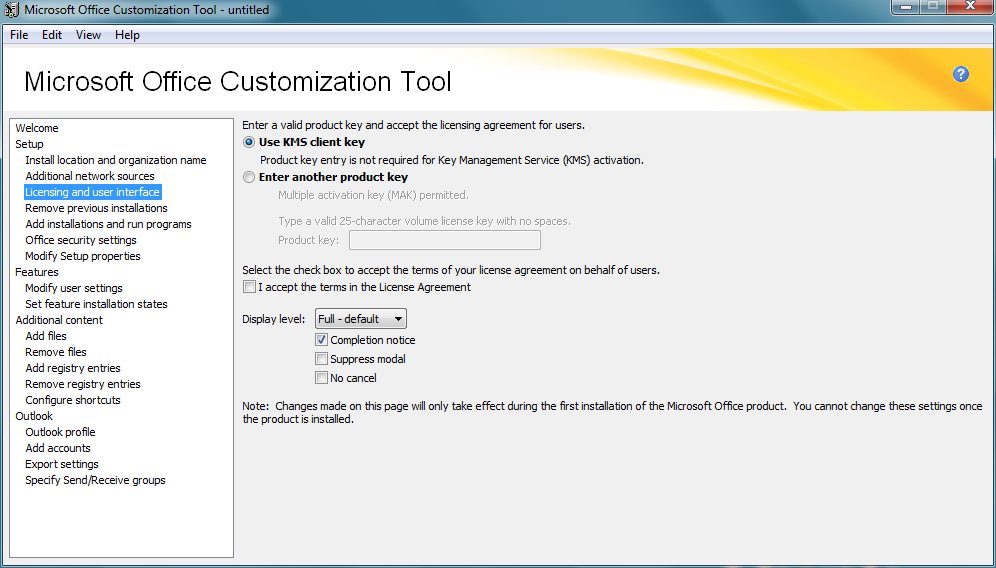Close the Office Customization Tool window
Viewport: 996px width, 568px height.
coord(970,6)
